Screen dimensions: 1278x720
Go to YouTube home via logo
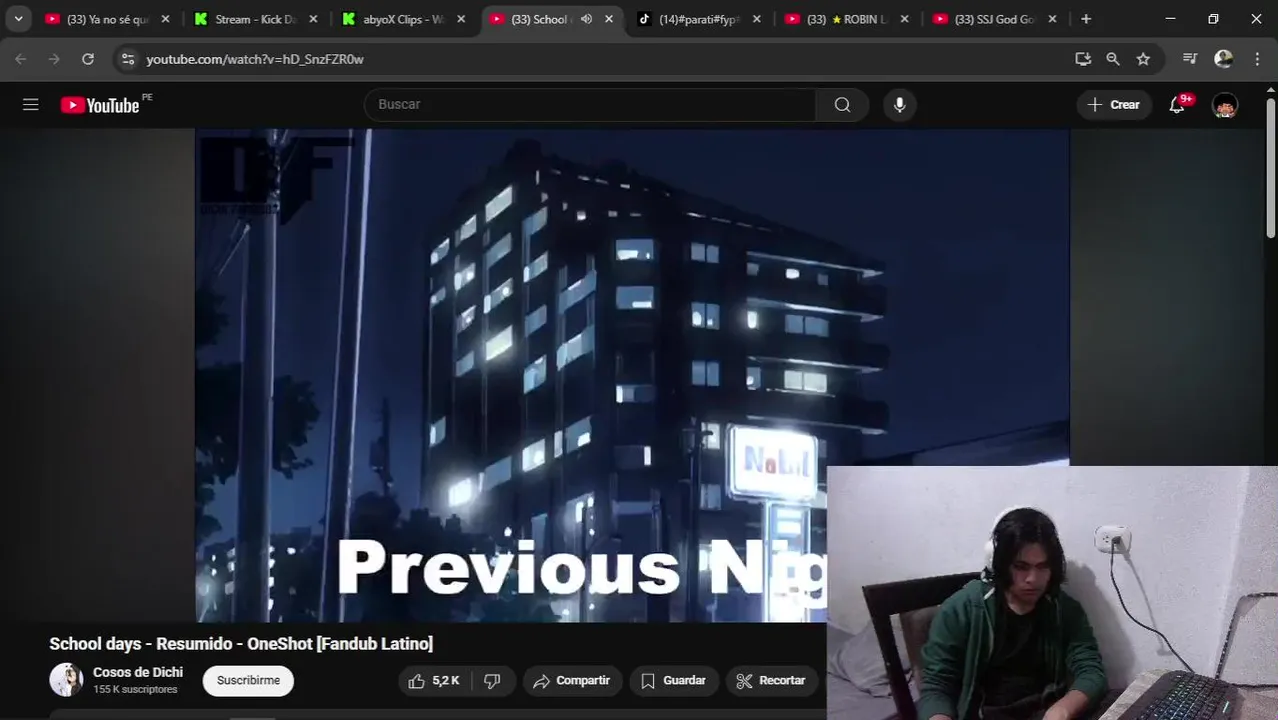(x=100, y=105)
